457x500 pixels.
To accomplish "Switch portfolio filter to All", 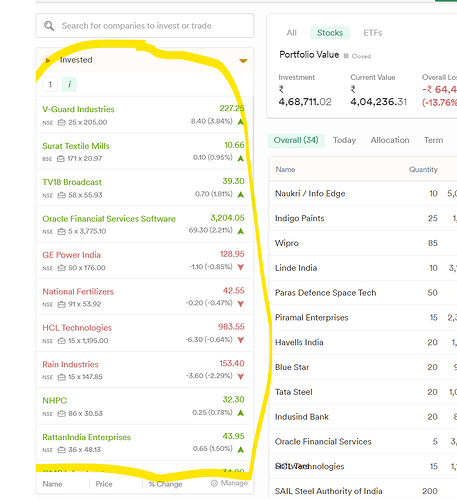I will coord(291,33).
